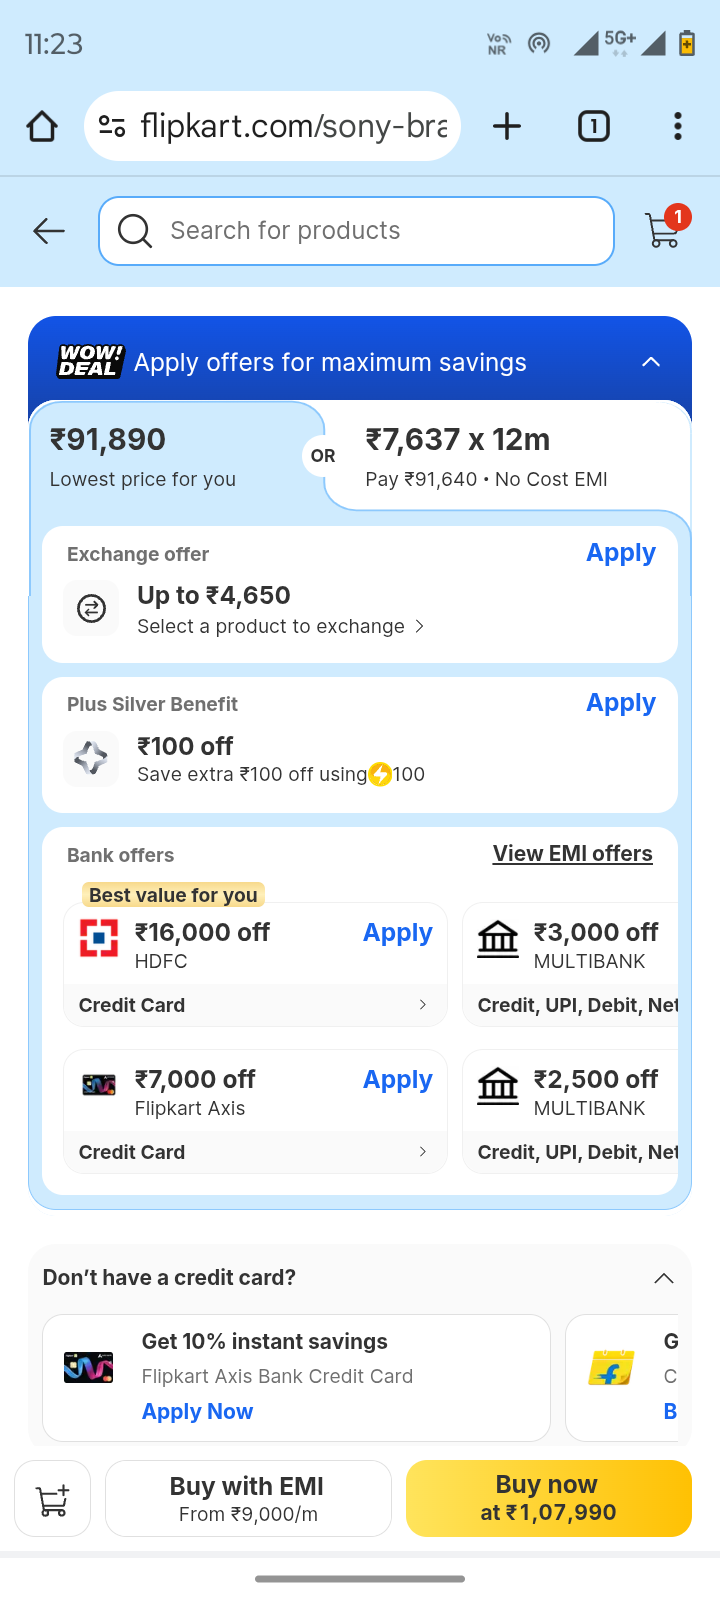The image size is (720, 1600).
Task: Apply the HDFC ₹16,000 off offer
Action: (397, 933)
